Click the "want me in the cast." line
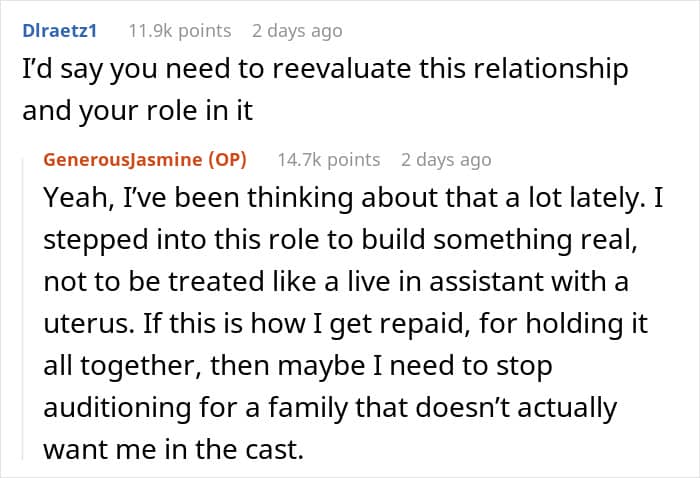This screenshot has height=478, width=700. [x=174, y=450]
